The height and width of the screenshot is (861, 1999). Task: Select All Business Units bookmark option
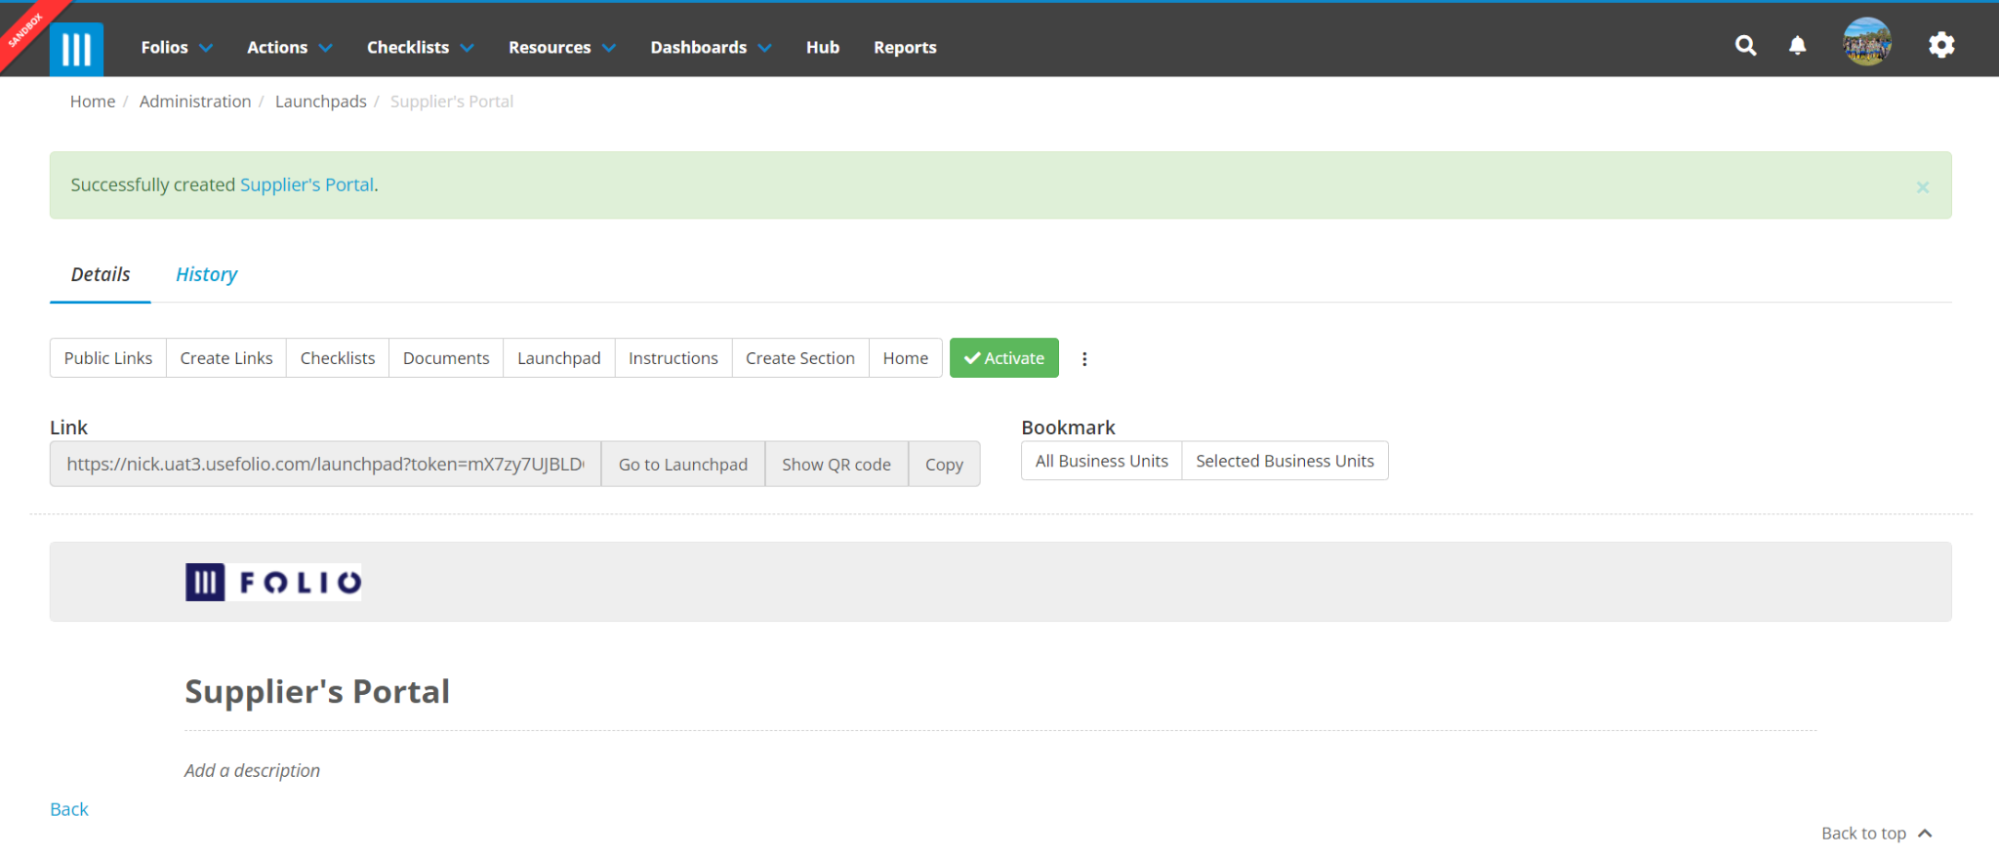pyautogui.click(x=1101, y=461)
